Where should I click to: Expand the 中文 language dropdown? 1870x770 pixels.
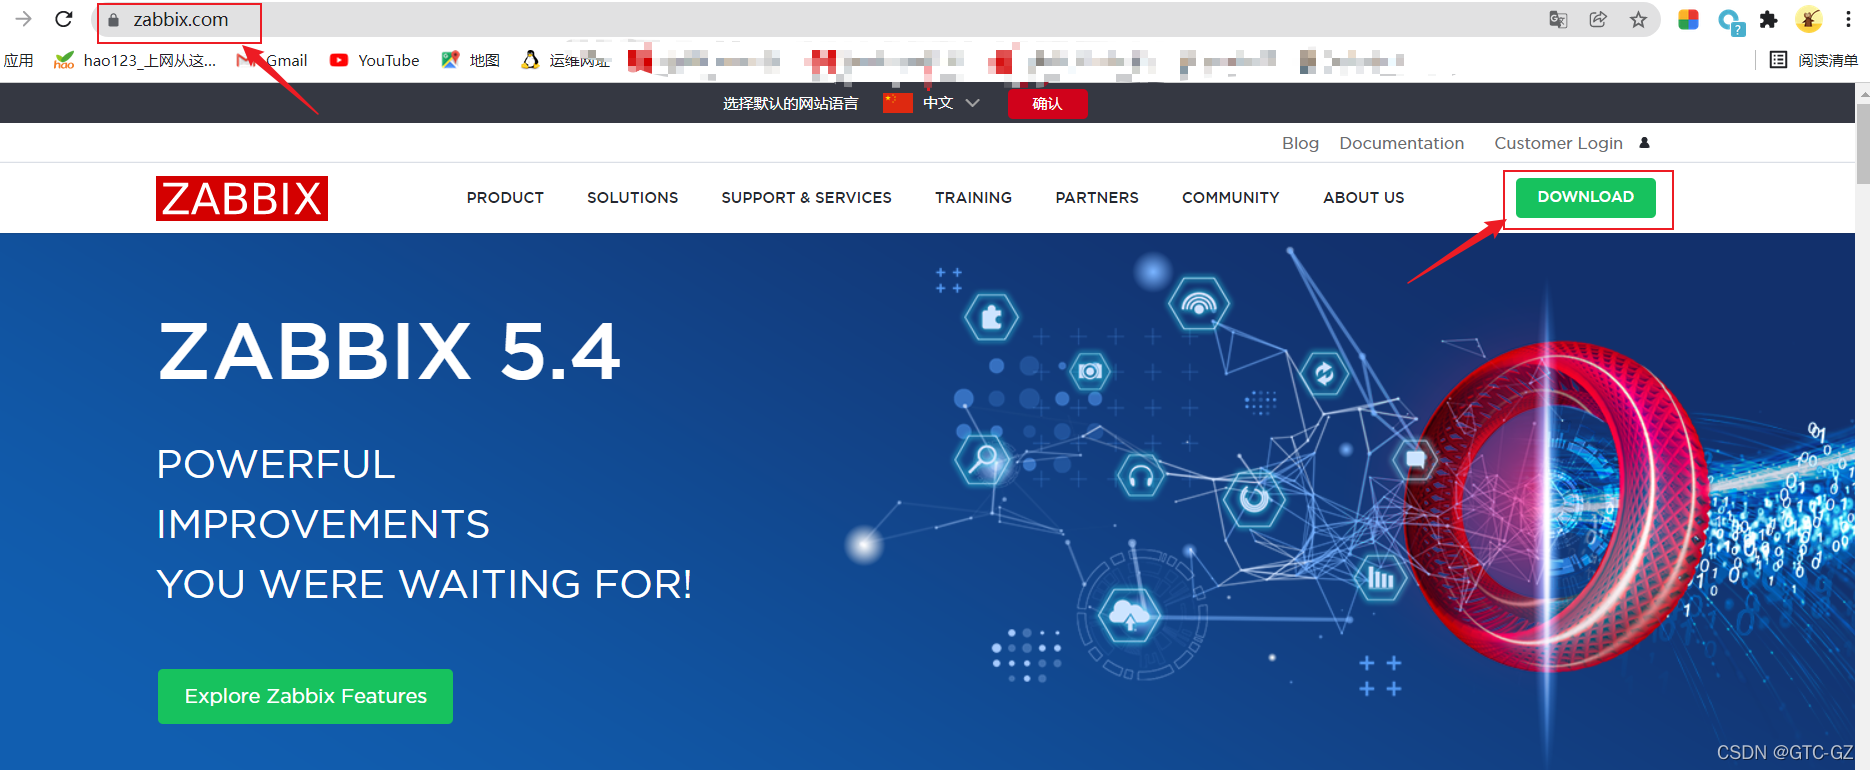point(951,103)
